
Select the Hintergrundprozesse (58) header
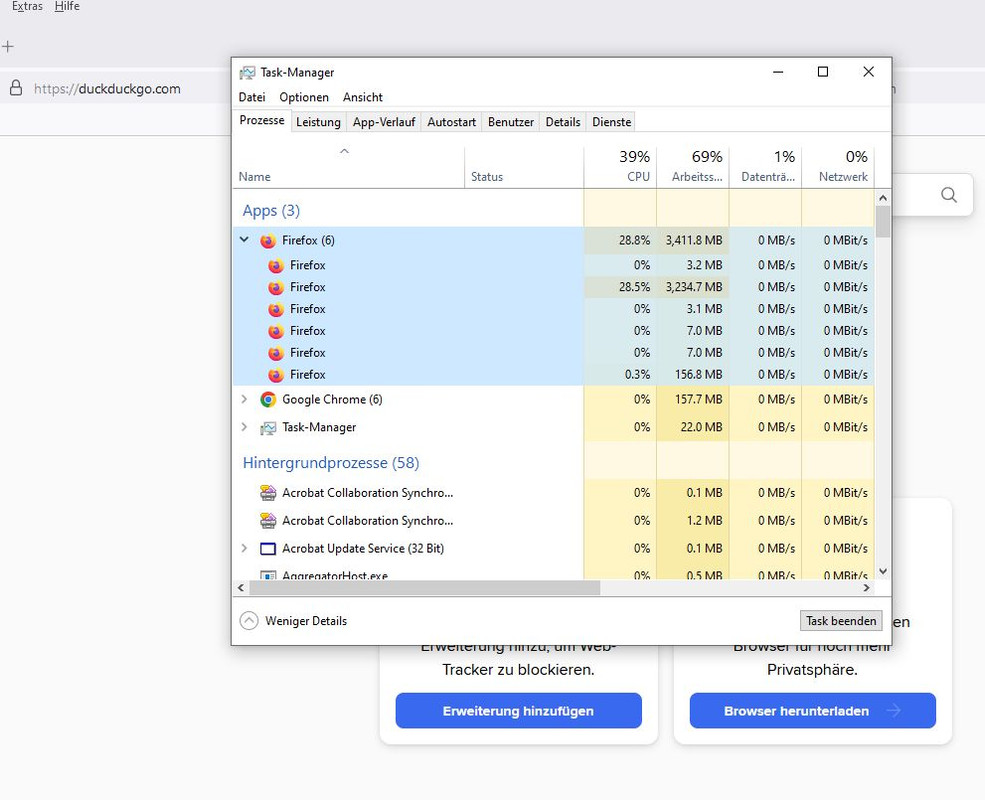[x=331, y=463]
